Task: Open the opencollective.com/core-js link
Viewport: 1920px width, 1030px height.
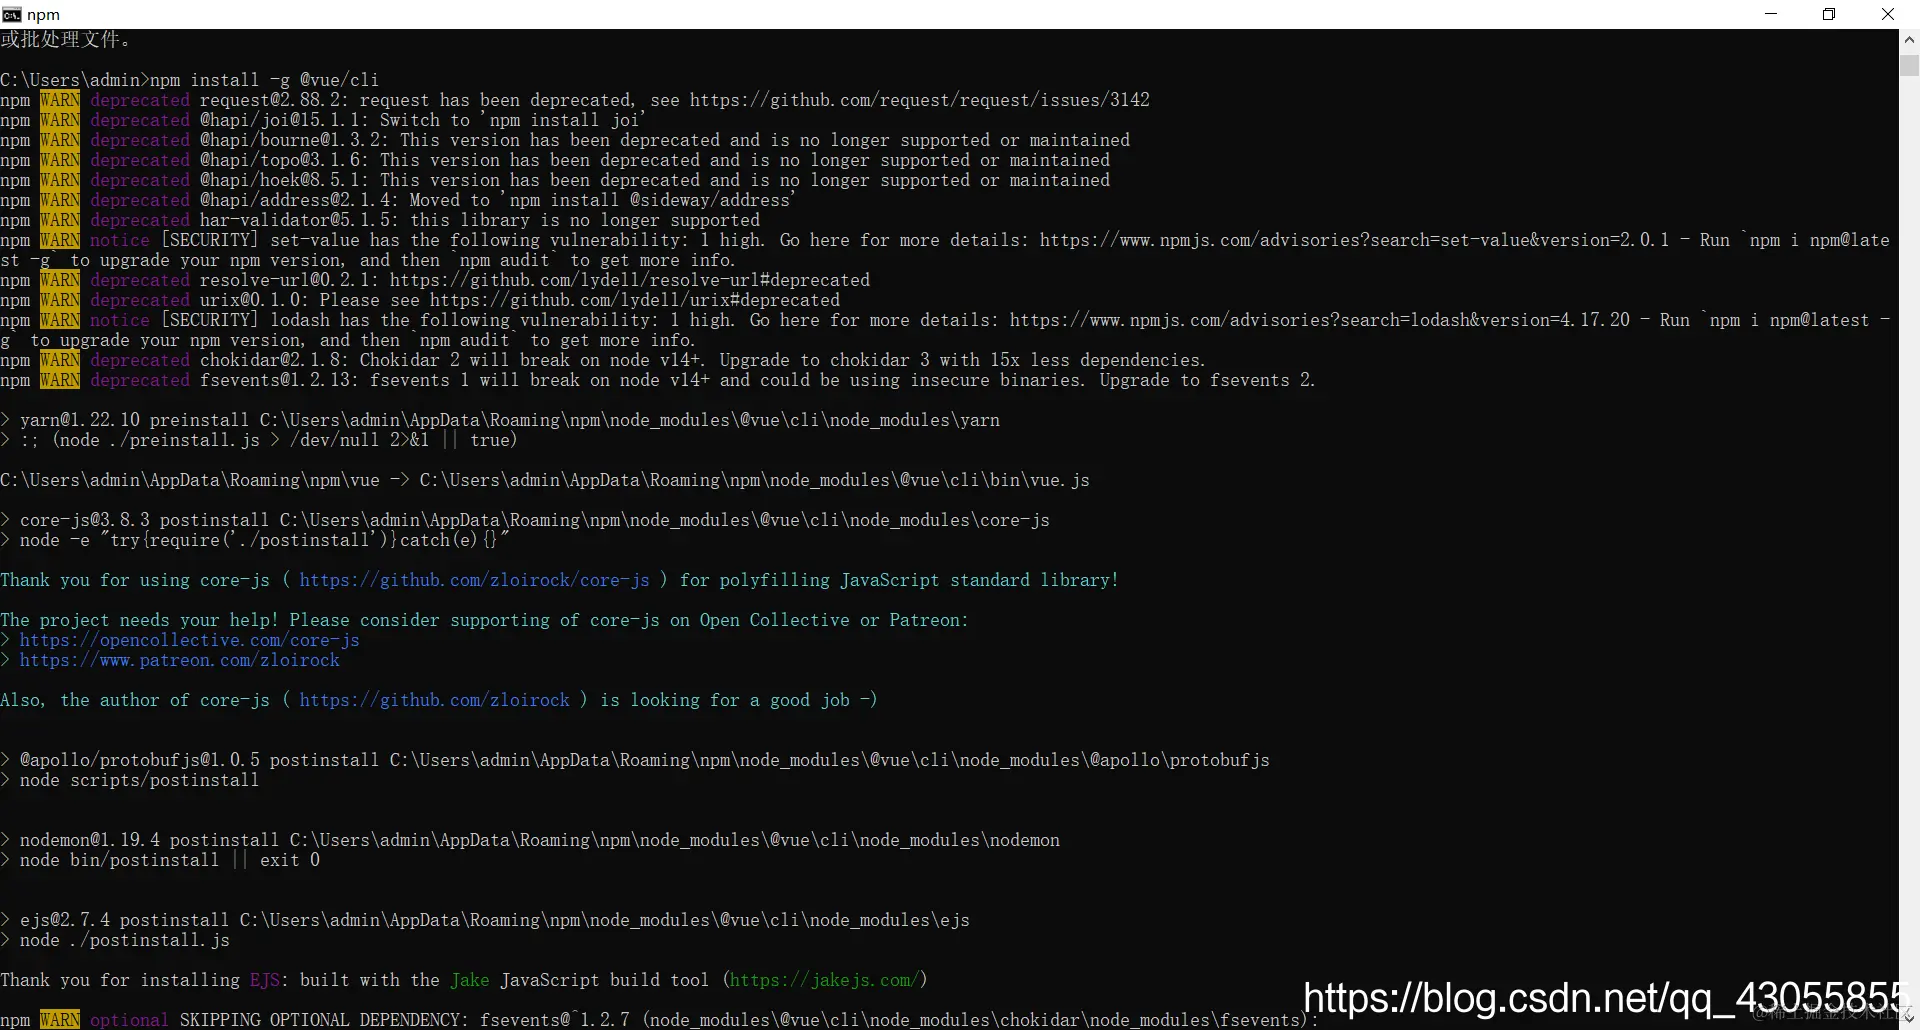Action: [x=189, y=640]
